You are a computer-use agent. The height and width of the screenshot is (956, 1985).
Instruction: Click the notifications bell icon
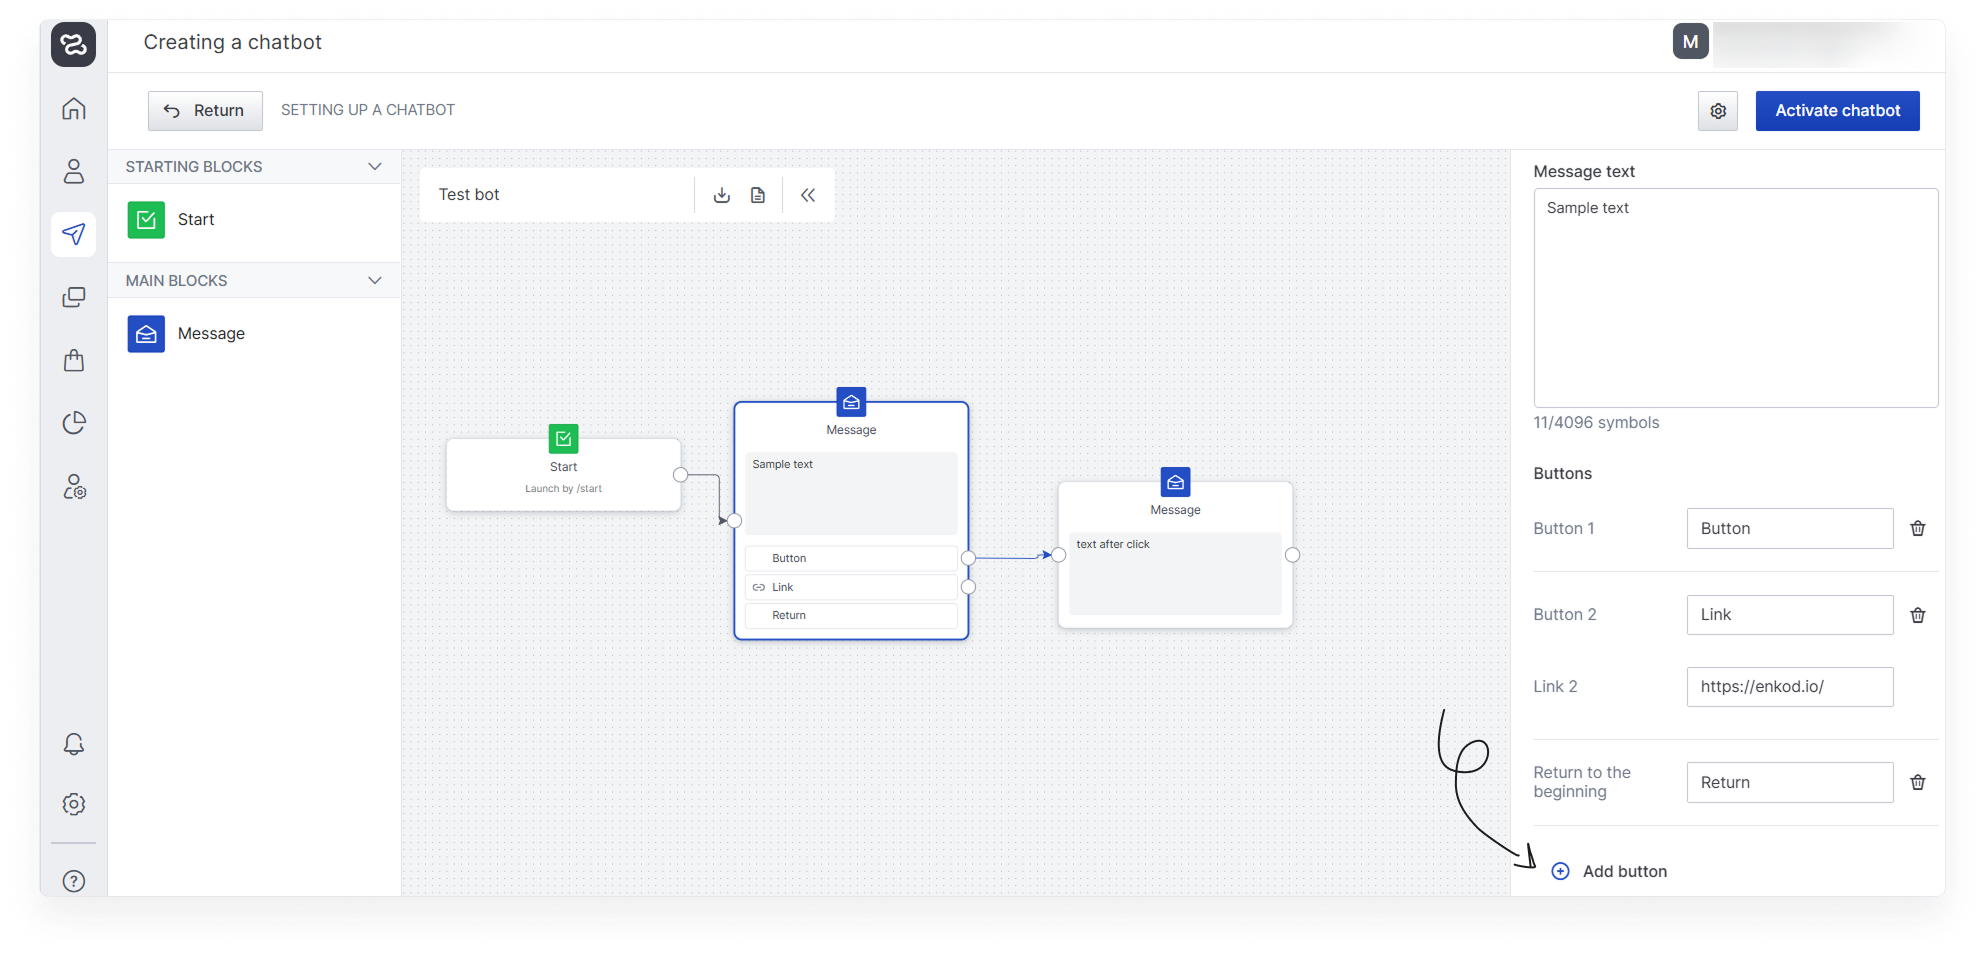click(x=74, y=744)
